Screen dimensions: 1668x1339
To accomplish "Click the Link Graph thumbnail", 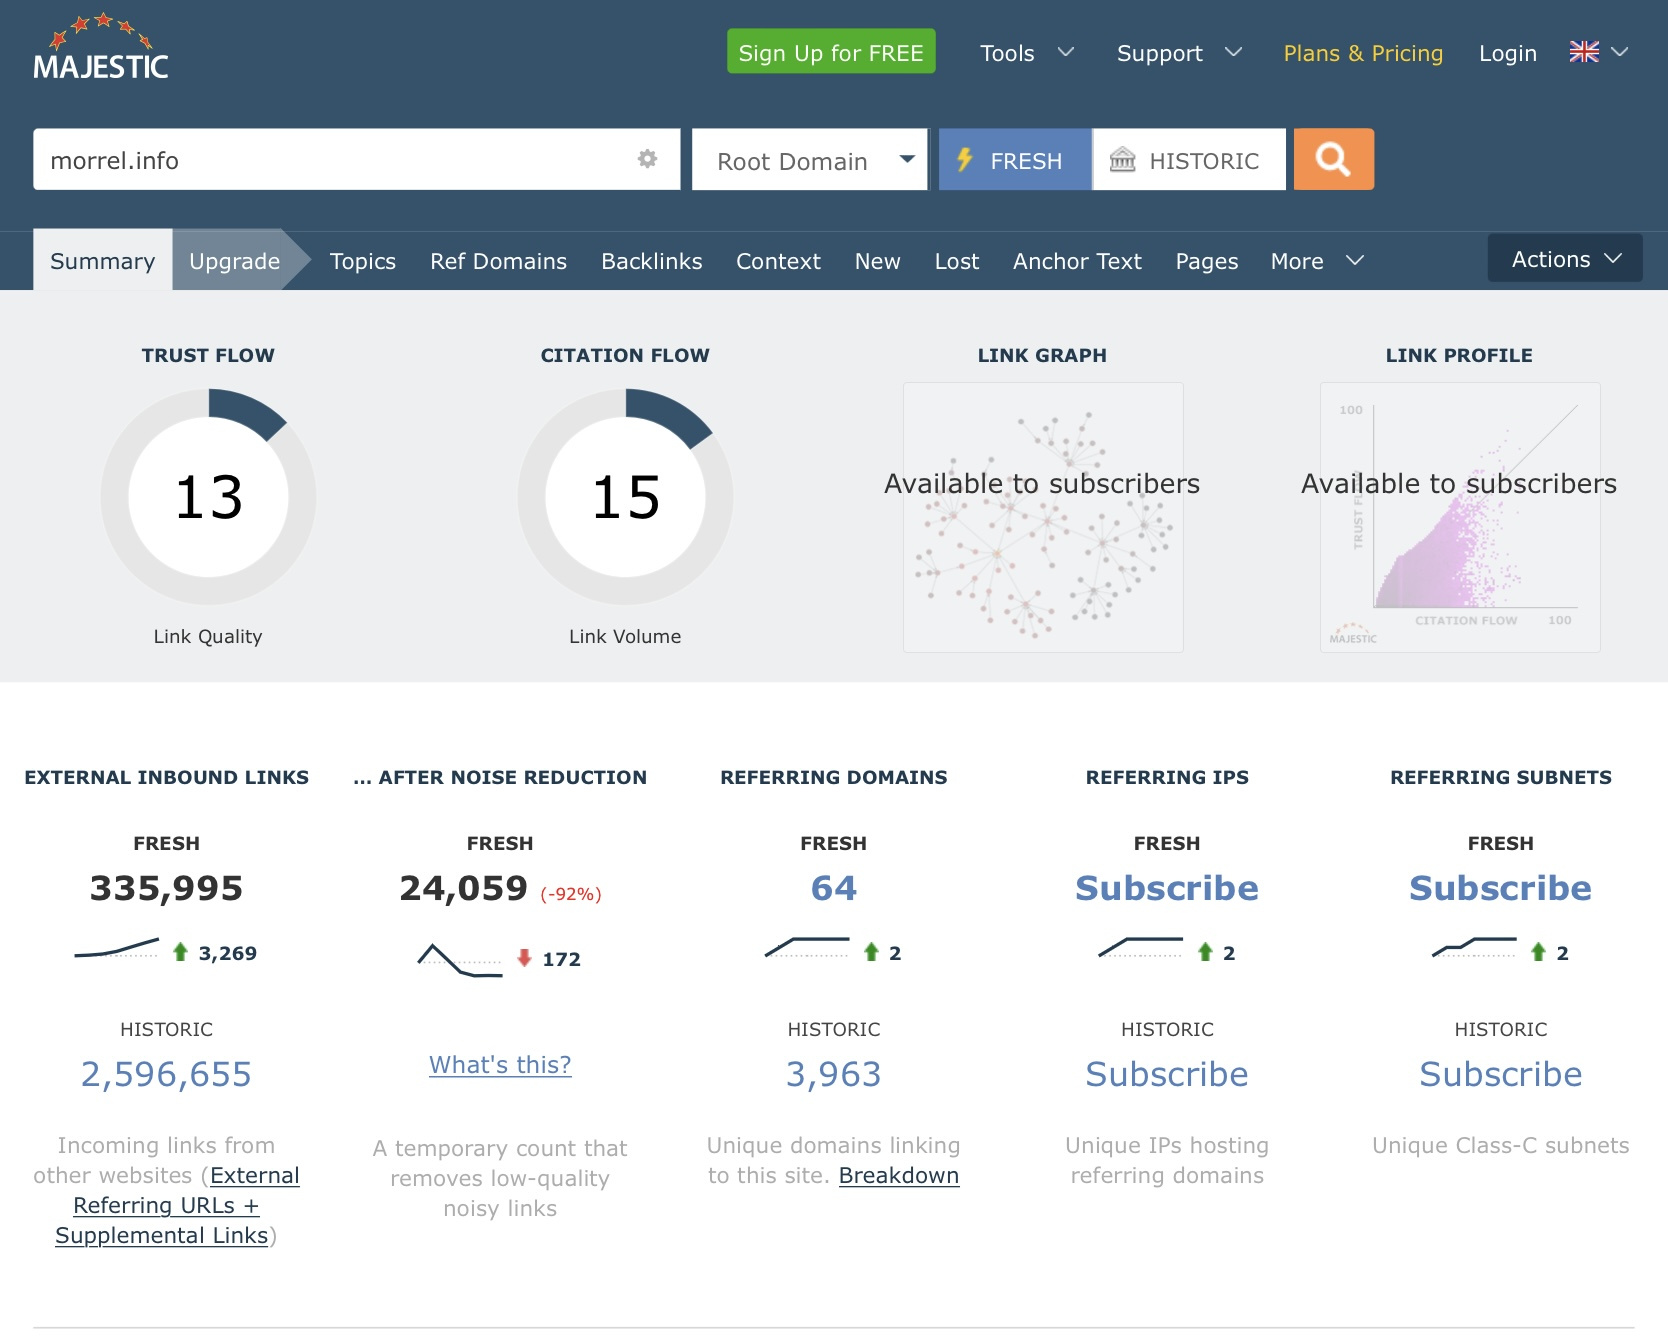I will click(x=1043, y=517).
